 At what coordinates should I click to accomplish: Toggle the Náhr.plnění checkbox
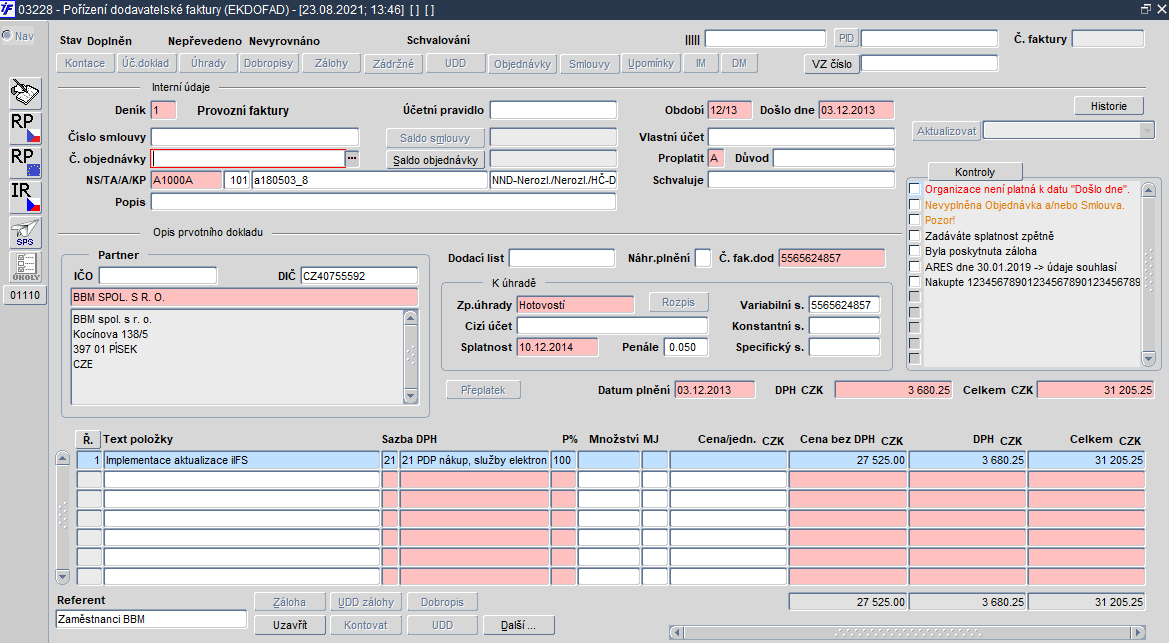click(702, 258)
